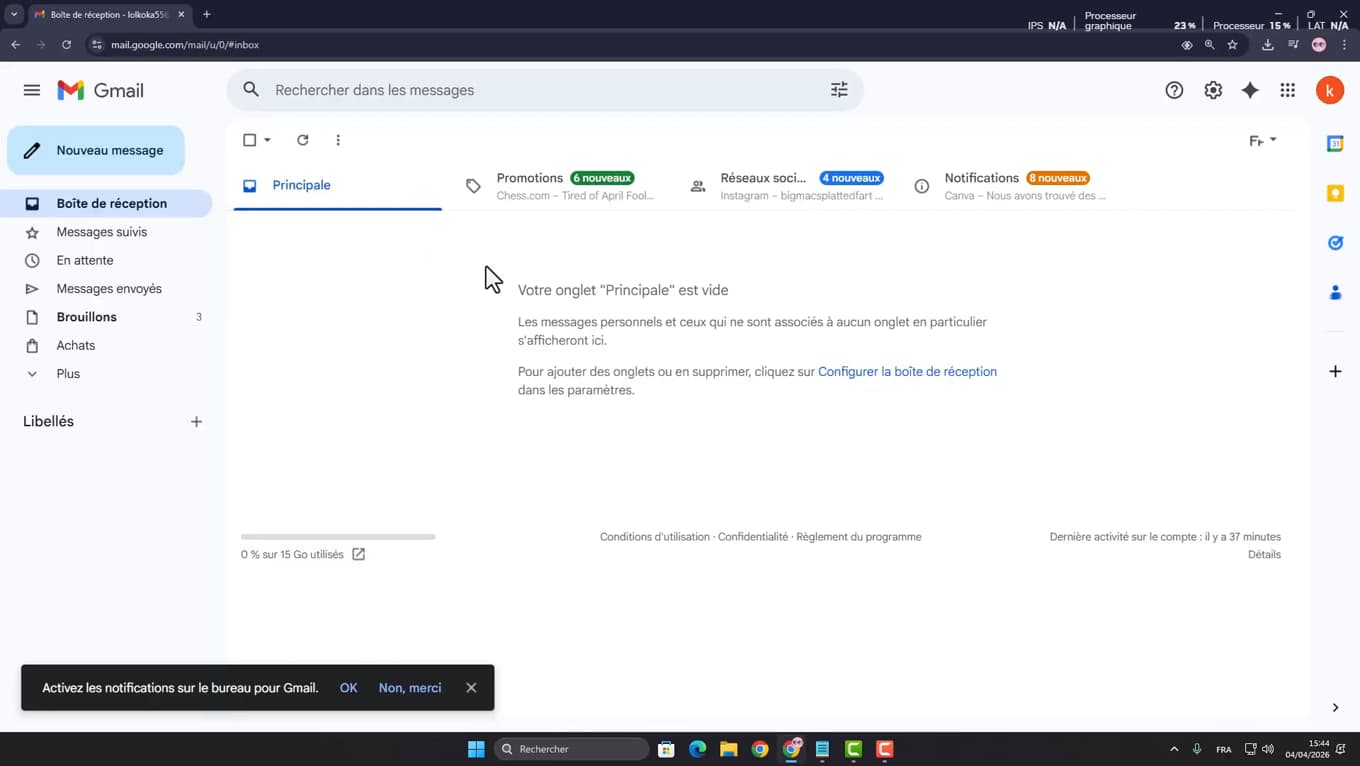
Task: Open the Settings gear icon
Action: tap(1213, 90)
